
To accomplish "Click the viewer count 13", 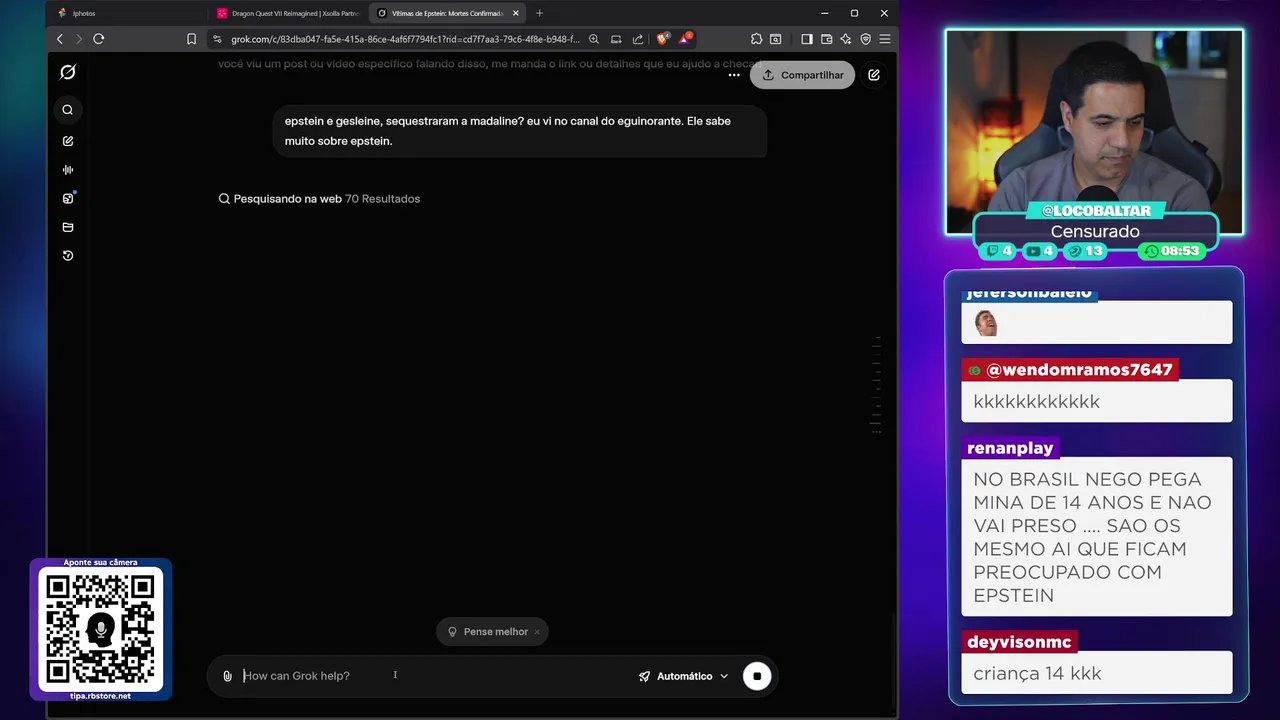I will coord(1084,251).
